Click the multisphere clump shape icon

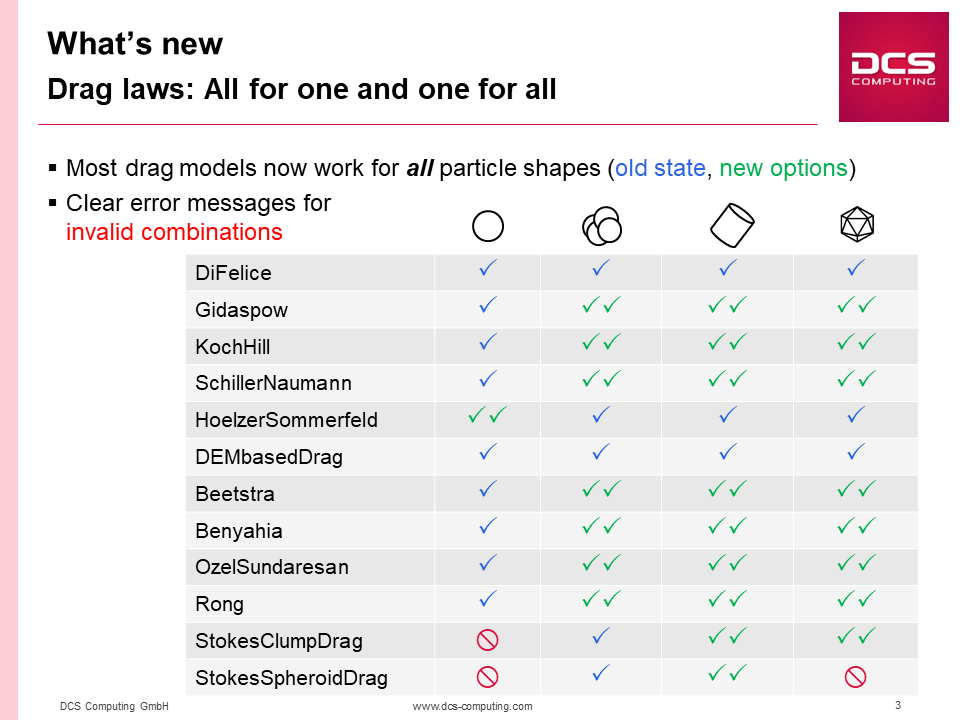pyautogui.click(x=602, y=225)
